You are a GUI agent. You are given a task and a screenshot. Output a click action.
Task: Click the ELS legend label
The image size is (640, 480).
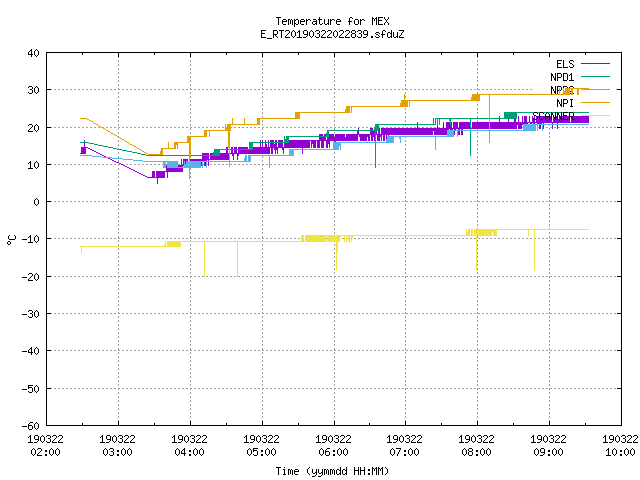pyautogui.click(x=565, y=64)
